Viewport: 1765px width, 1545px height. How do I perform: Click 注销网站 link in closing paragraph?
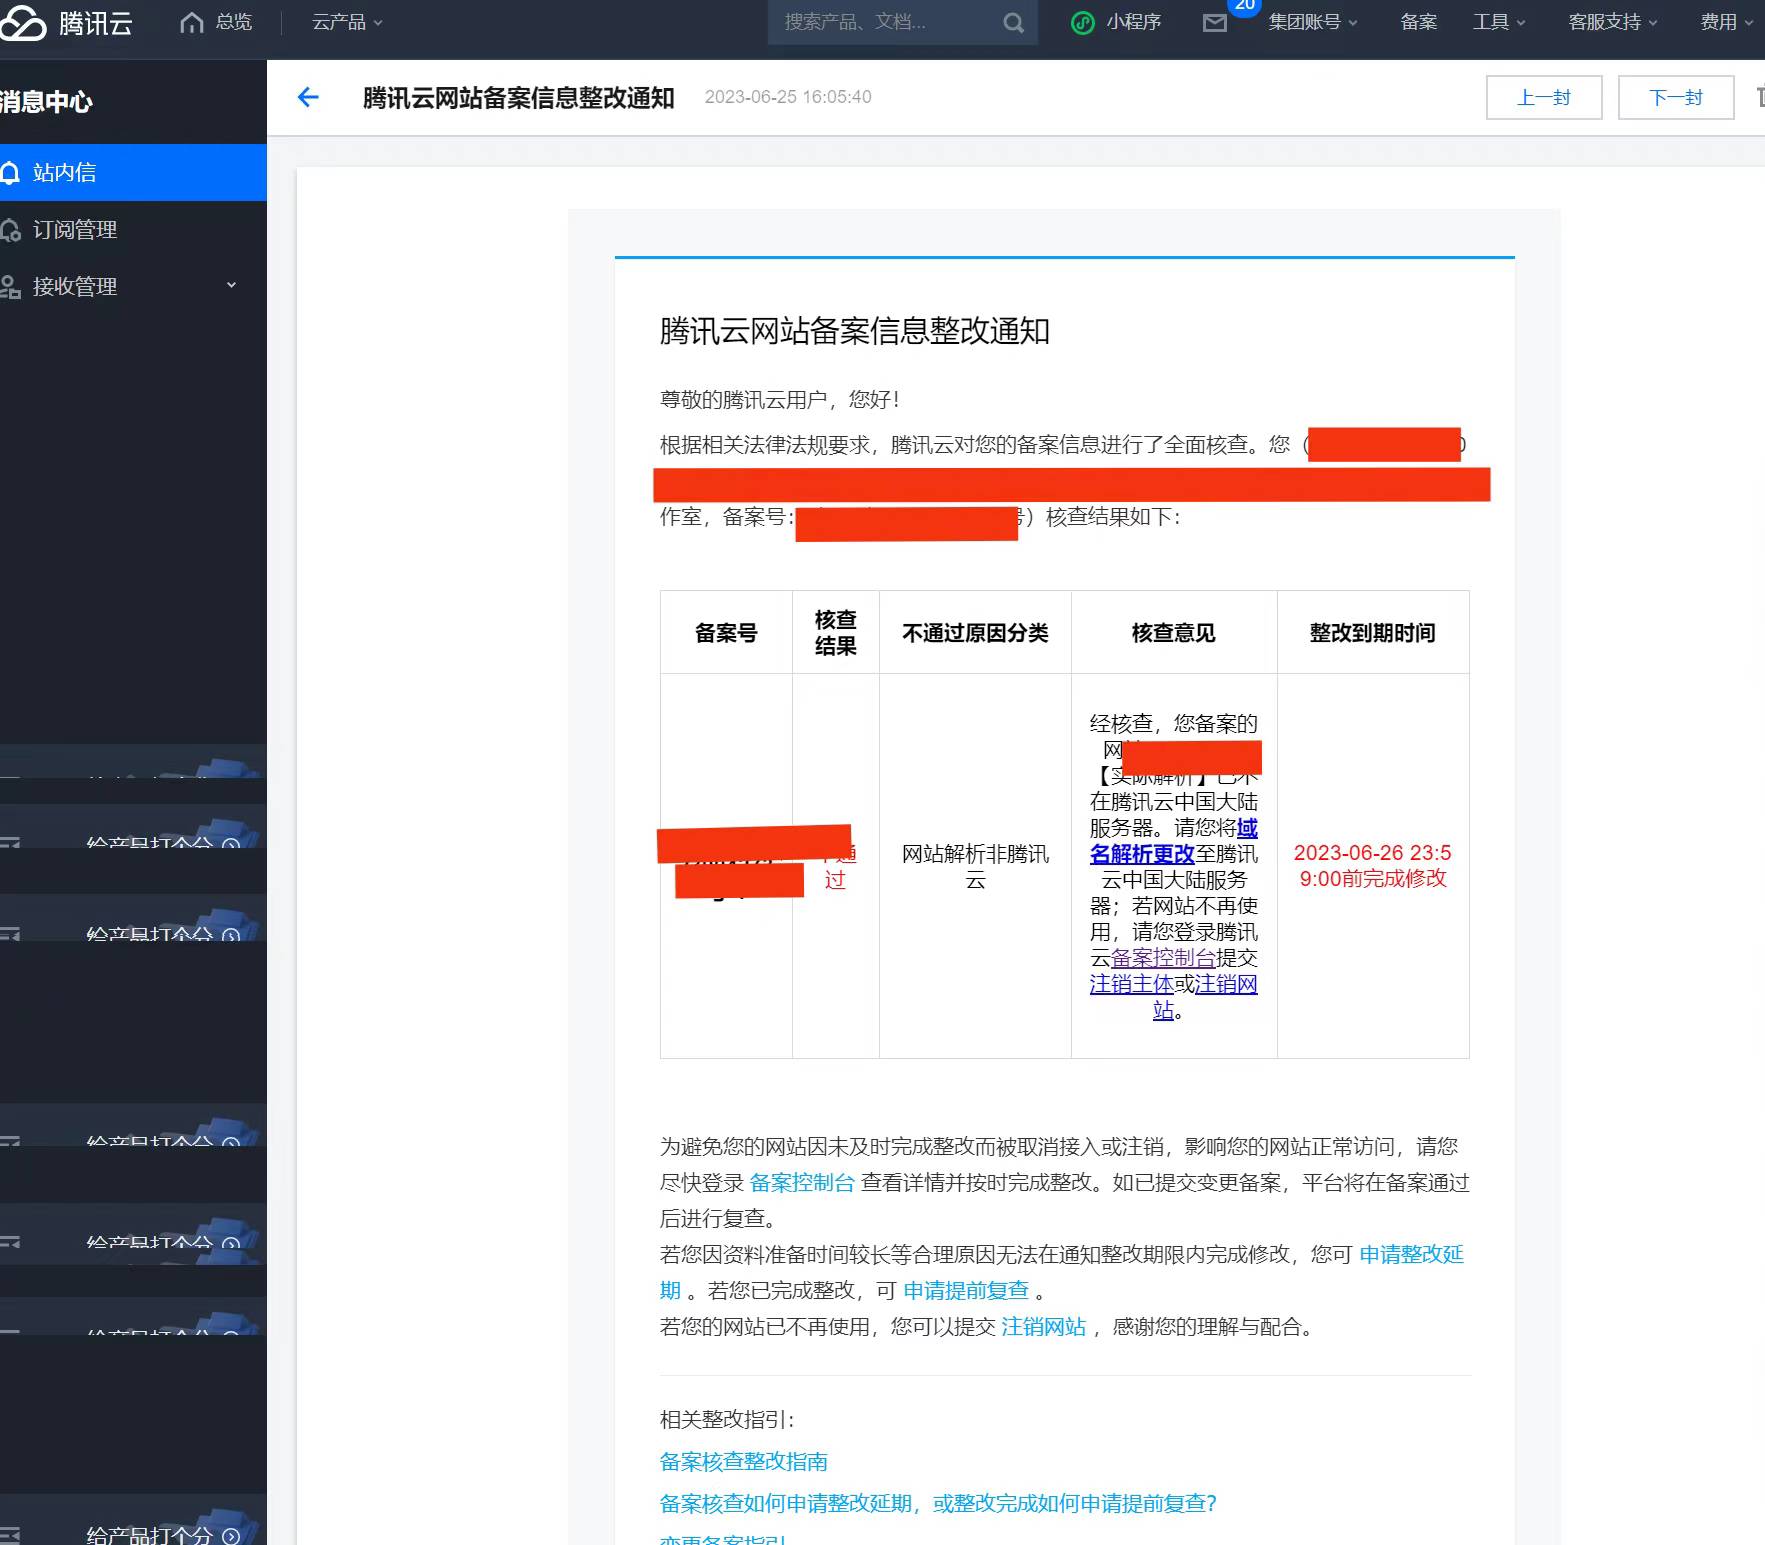click(x=1043, y=1326)
